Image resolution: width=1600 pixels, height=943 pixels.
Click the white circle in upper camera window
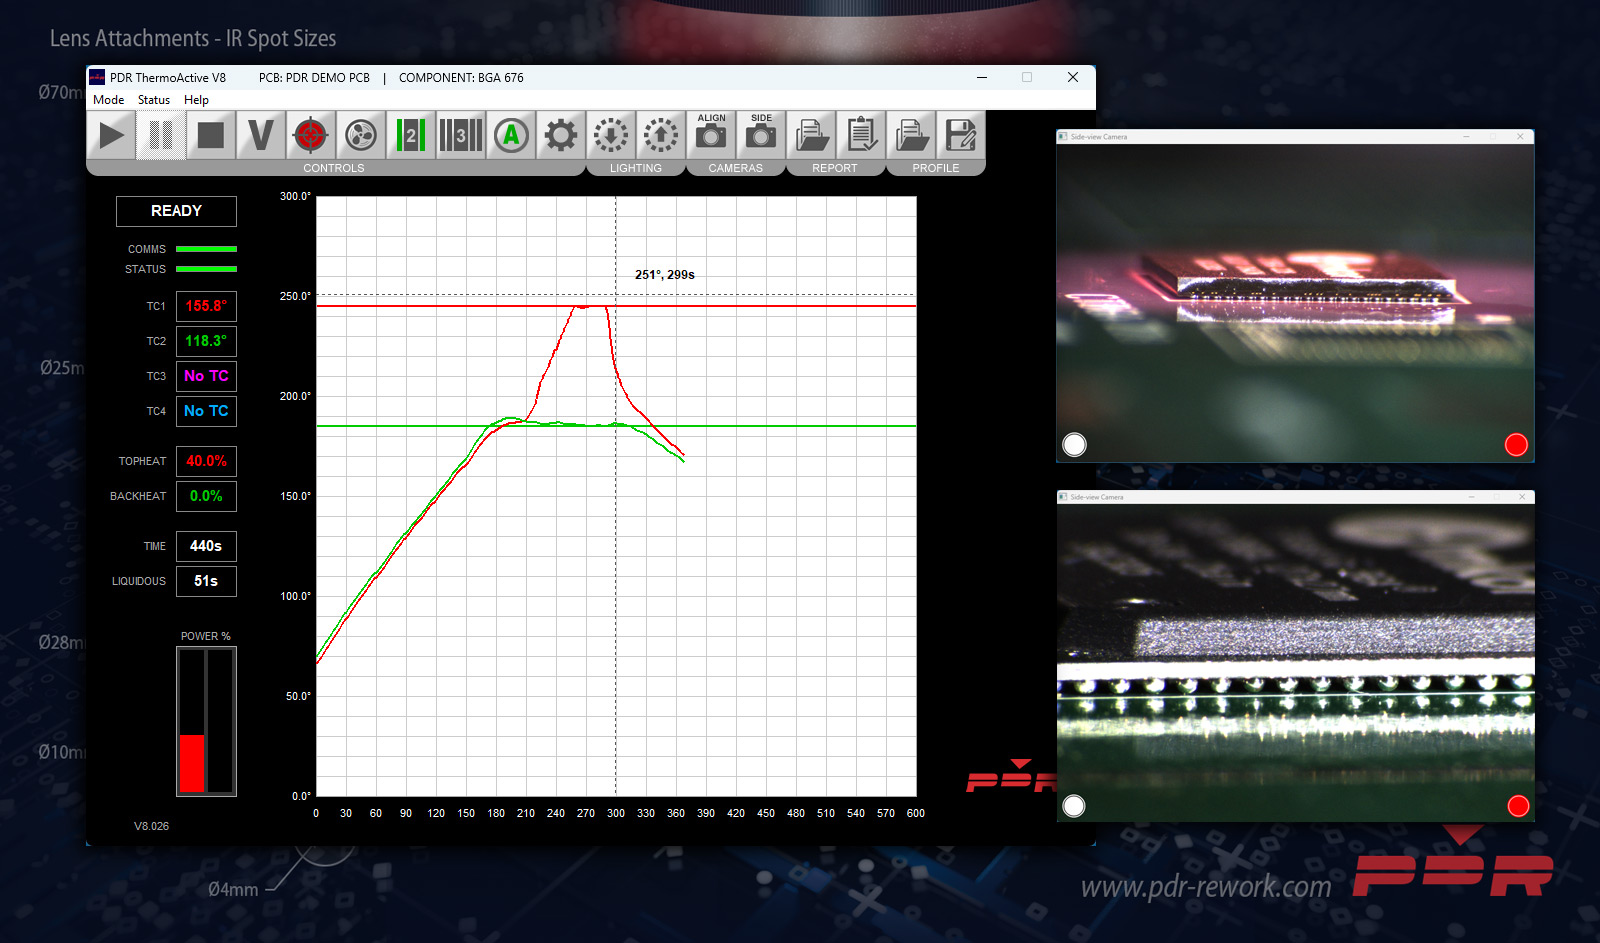pyautogui.click(x=1074, y=445)
